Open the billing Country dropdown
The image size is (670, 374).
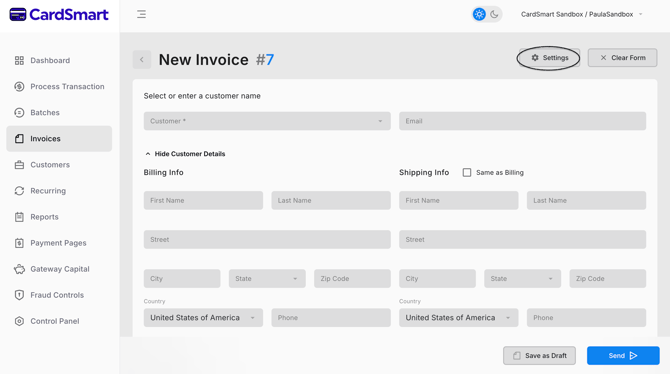pos(203,318)
